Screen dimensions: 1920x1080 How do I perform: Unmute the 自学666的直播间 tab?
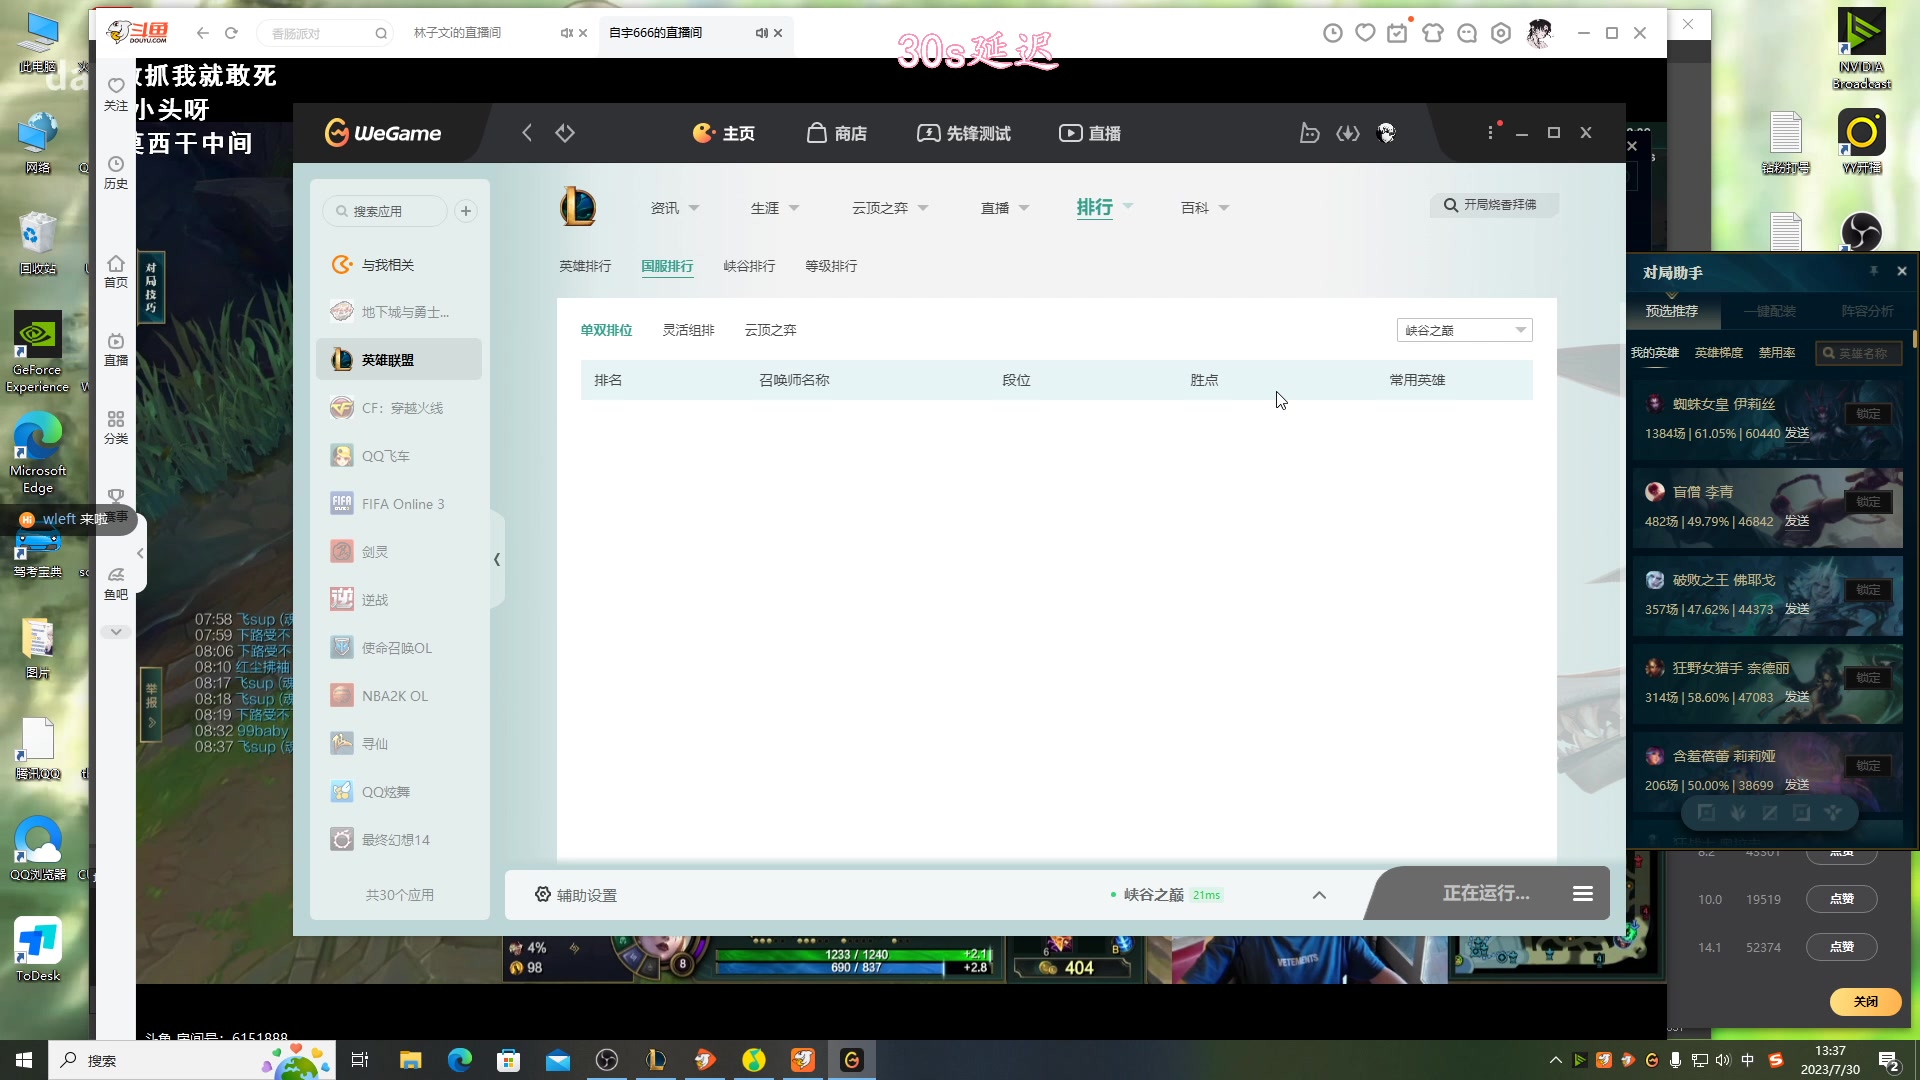point(762,33)
